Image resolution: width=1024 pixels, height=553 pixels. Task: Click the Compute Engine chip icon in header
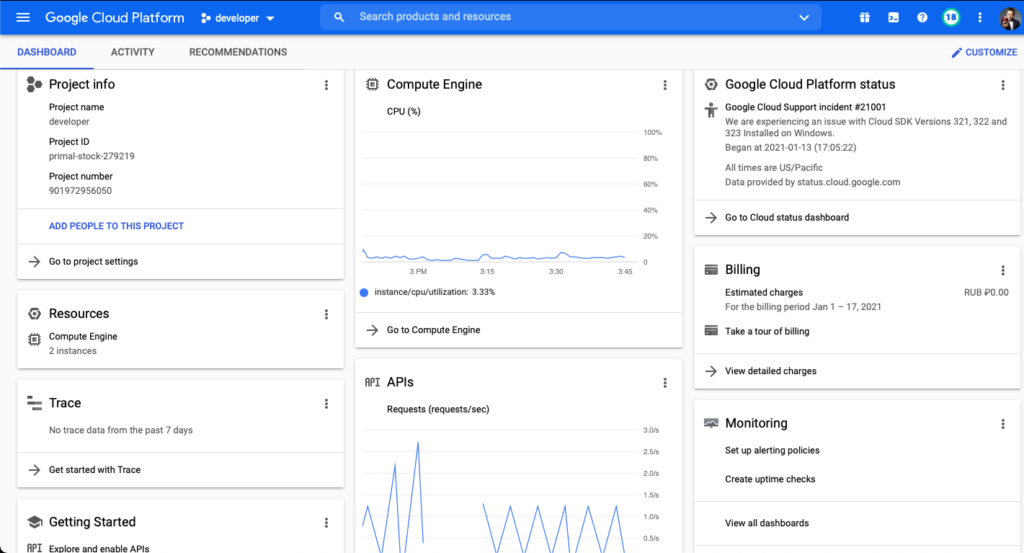[372, 84]
